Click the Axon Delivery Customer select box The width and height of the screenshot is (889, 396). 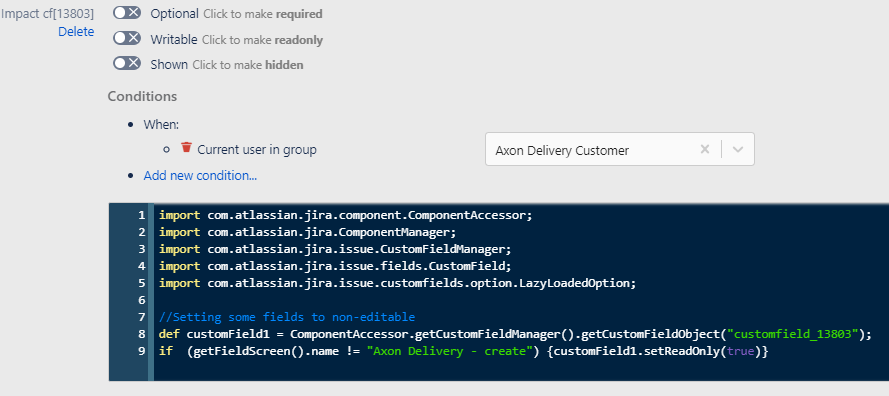click(x=620, y=149)
